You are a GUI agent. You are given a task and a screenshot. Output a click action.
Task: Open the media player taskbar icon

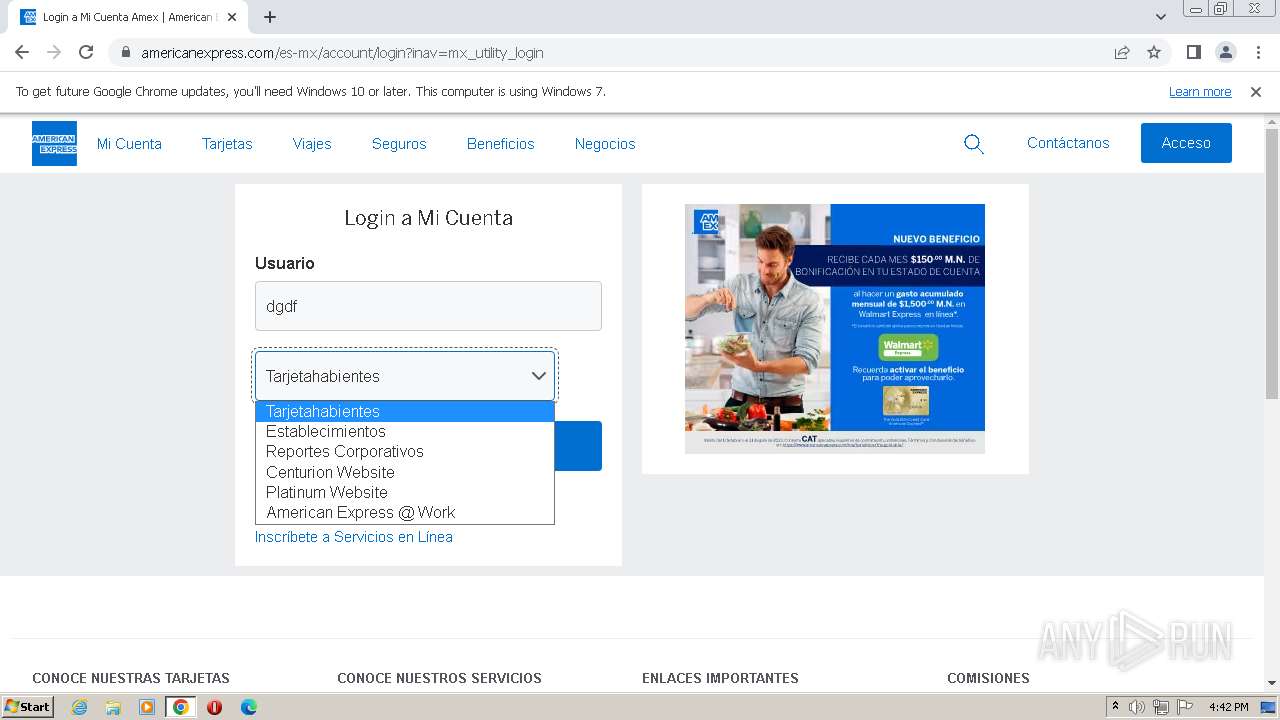(147, 707)
